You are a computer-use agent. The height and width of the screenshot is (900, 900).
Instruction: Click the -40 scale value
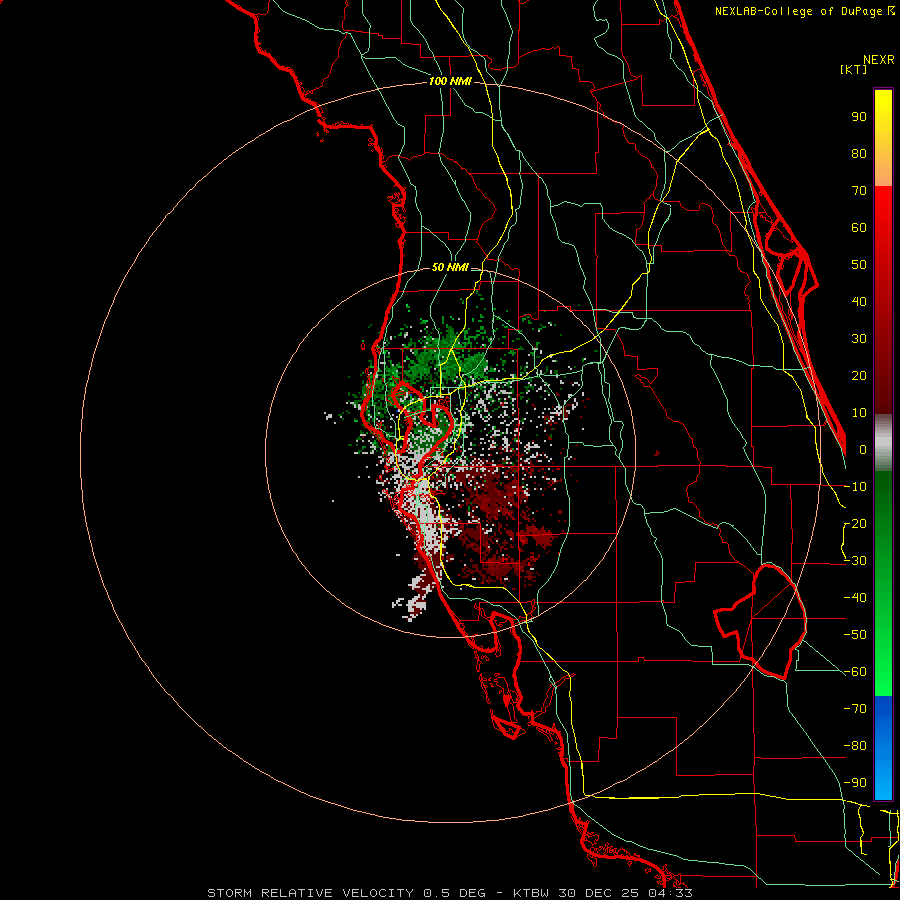click(855, 598)
